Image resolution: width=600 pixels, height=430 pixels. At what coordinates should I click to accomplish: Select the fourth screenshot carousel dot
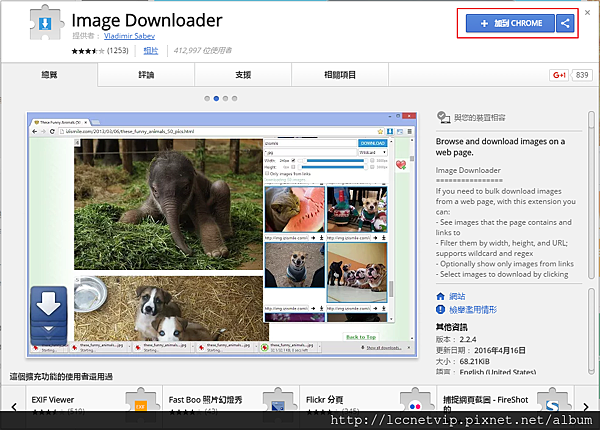point(235,98)
